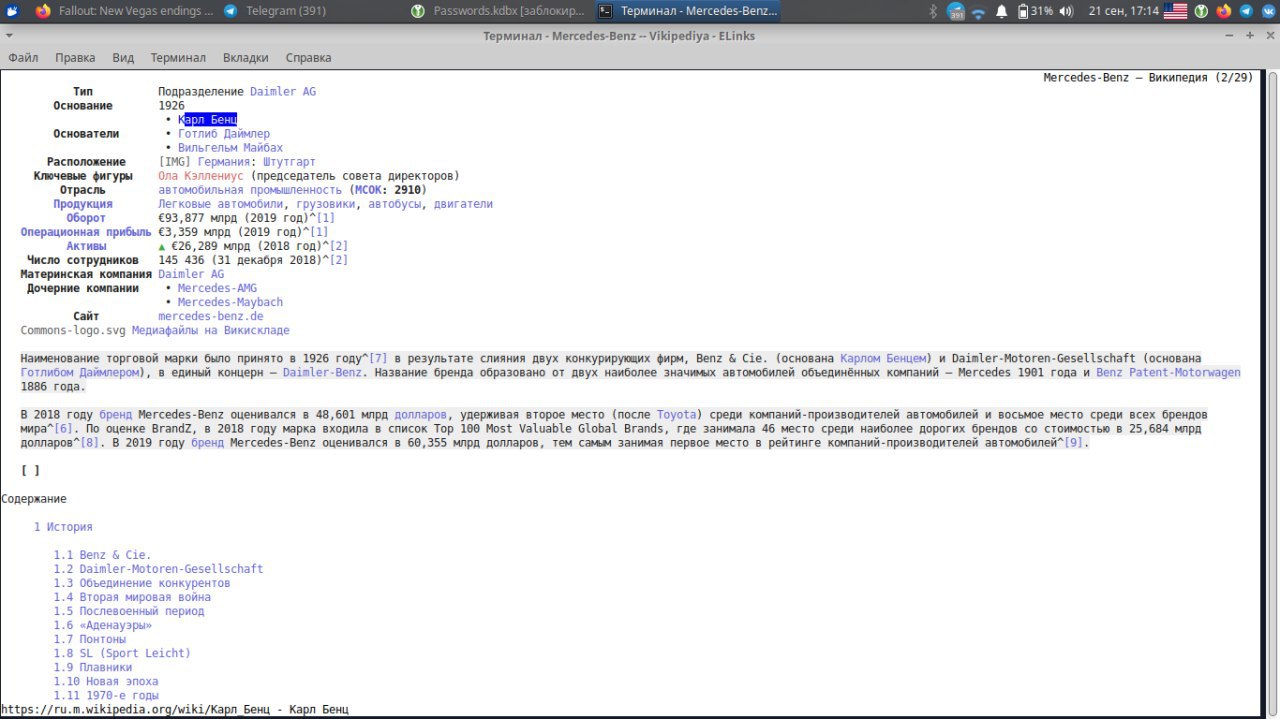Viewport: 1280px width, 719px height.
Task: Open автомобильная промышленность link
Action: pos(250,189)
